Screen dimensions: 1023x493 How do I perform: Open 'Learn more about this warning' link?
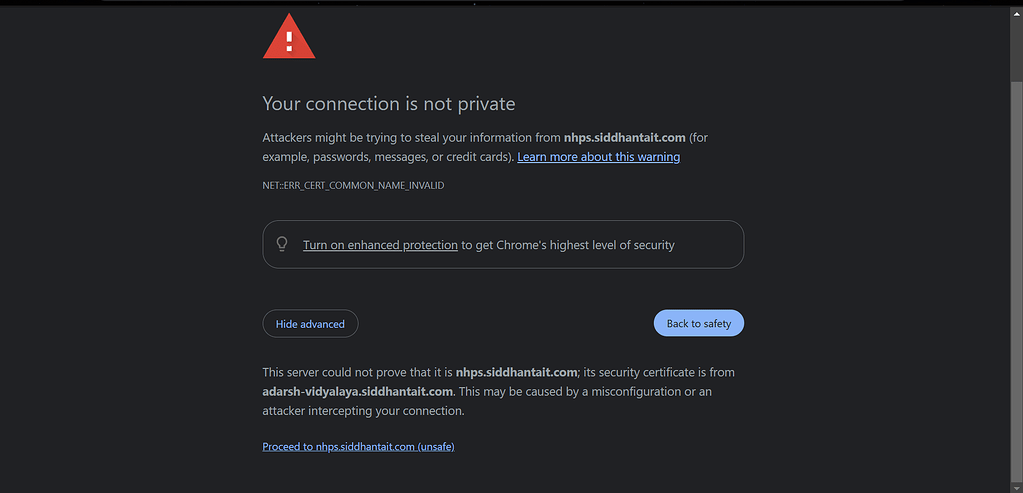[x=598, y=157]
